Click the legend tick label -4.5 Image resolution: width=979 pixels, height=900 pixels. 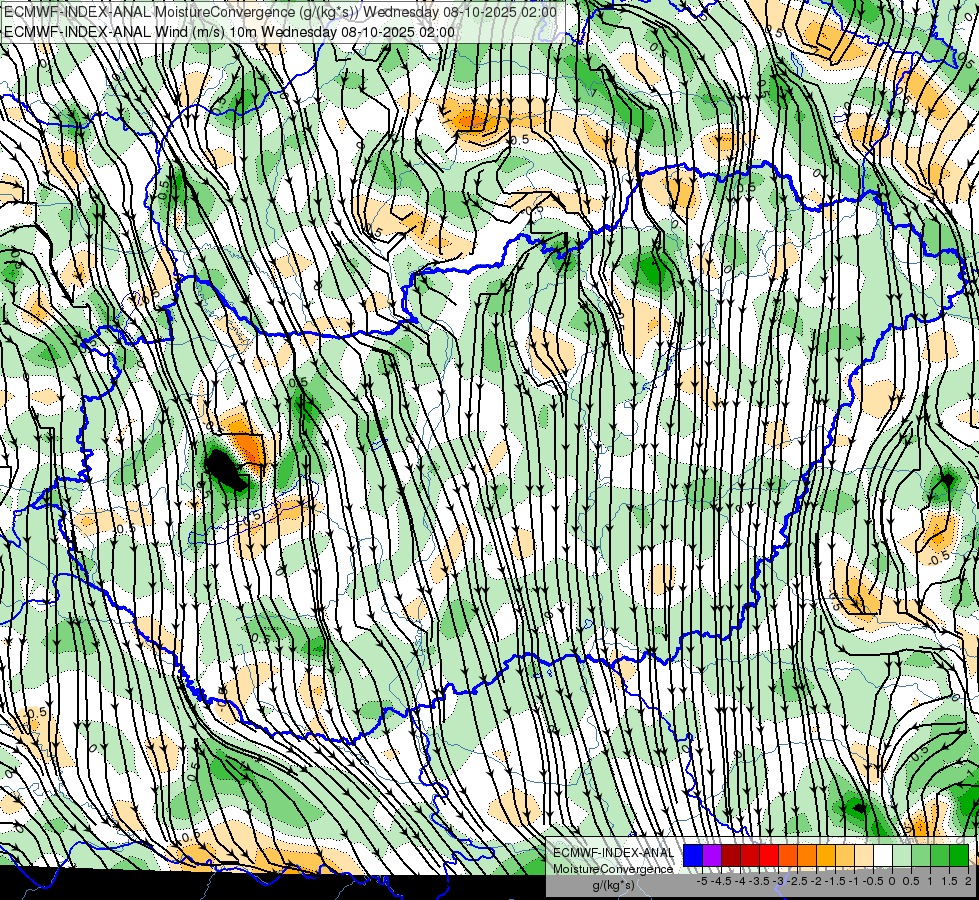tap(721, 881)
